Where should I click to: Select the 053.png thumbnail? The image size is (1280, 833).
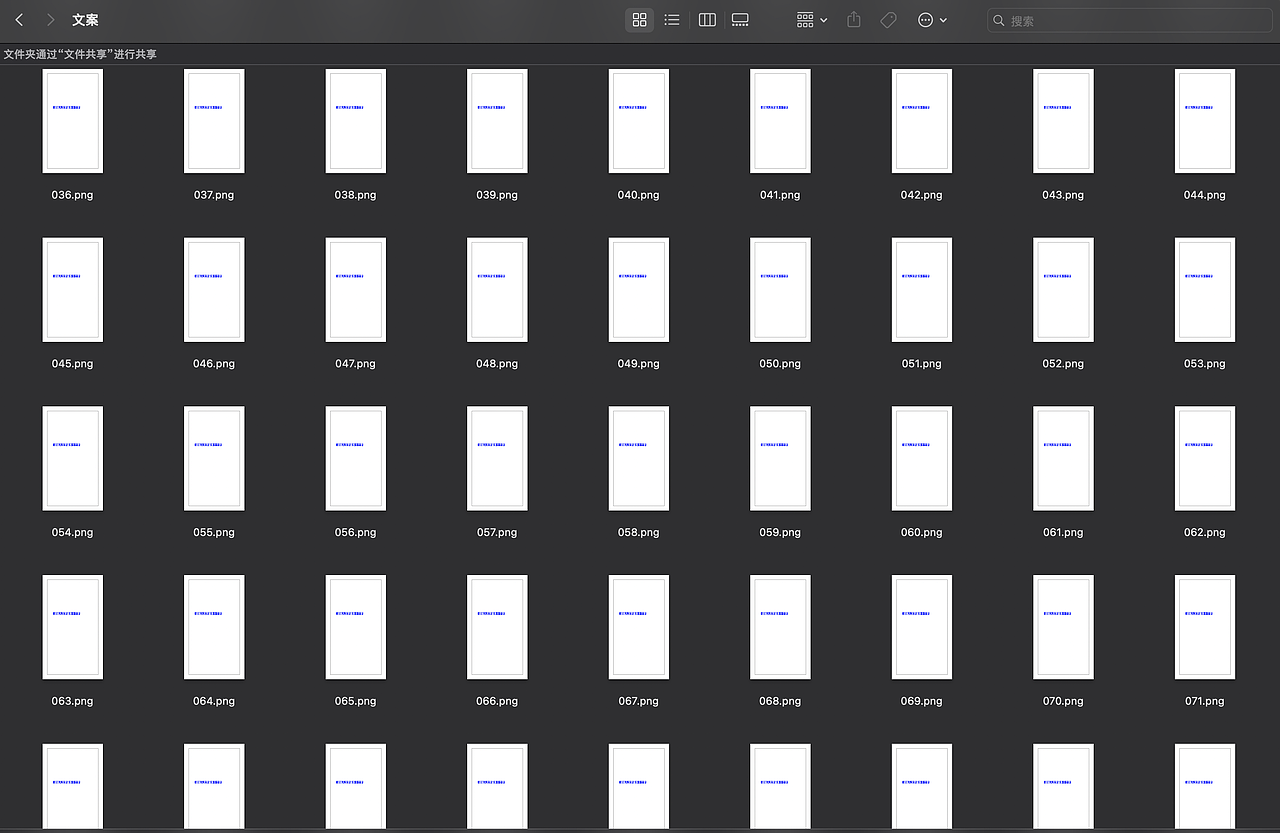point(1204,290)
